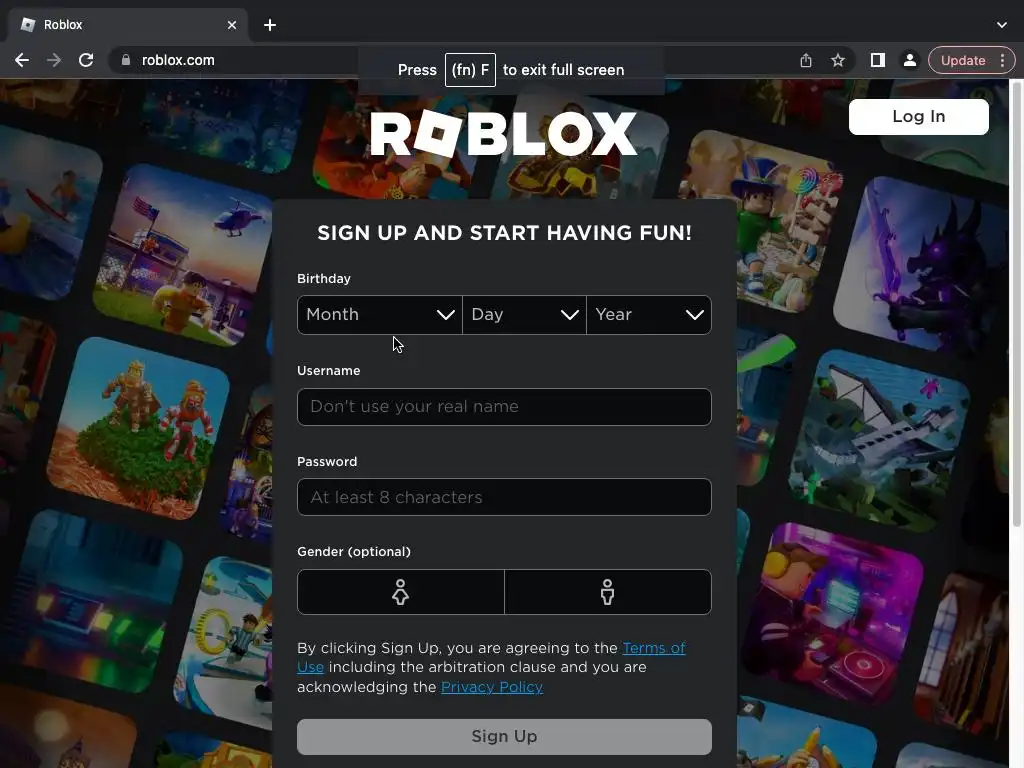Click the Sign Up button
The height and width of the screenshot is (768, 1024).
(x=504, y=737)
